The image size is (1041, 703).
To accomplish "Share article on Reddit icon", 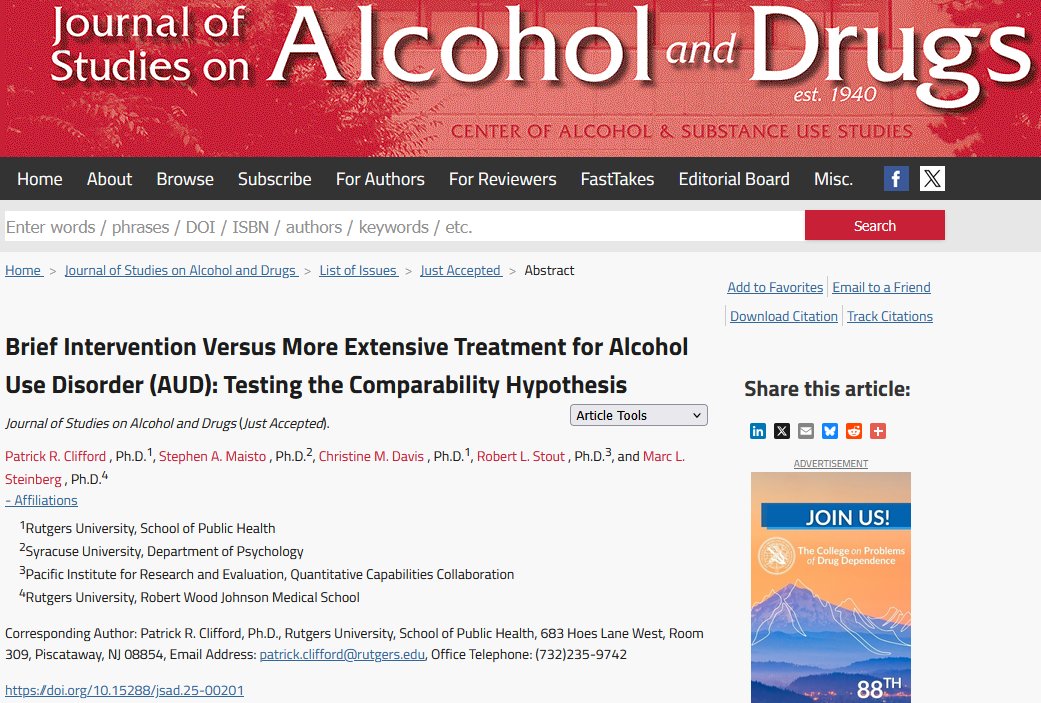I will pos(854,431).
